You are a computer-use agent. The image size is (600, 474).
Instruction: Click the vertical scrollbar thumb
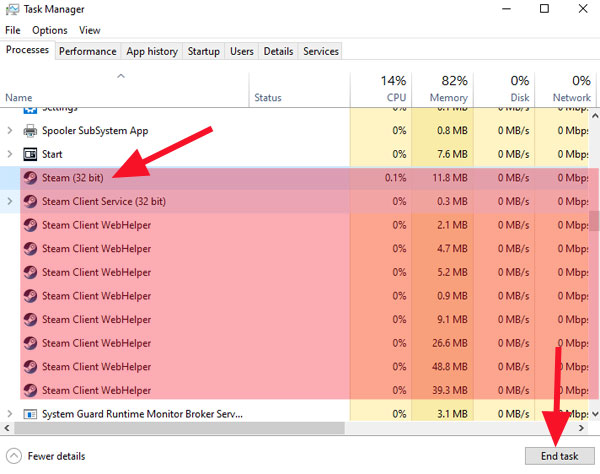click(595, 221)
